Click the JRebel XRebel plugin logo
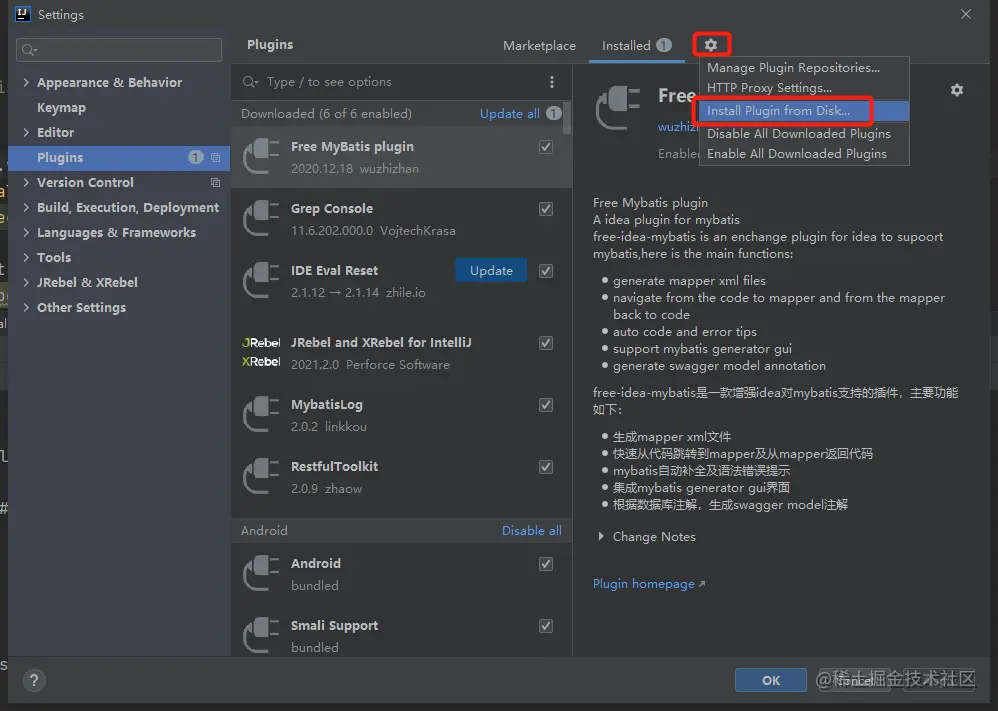Image resolution: width=998 pixels, height=711 pixels. [261, 352]
